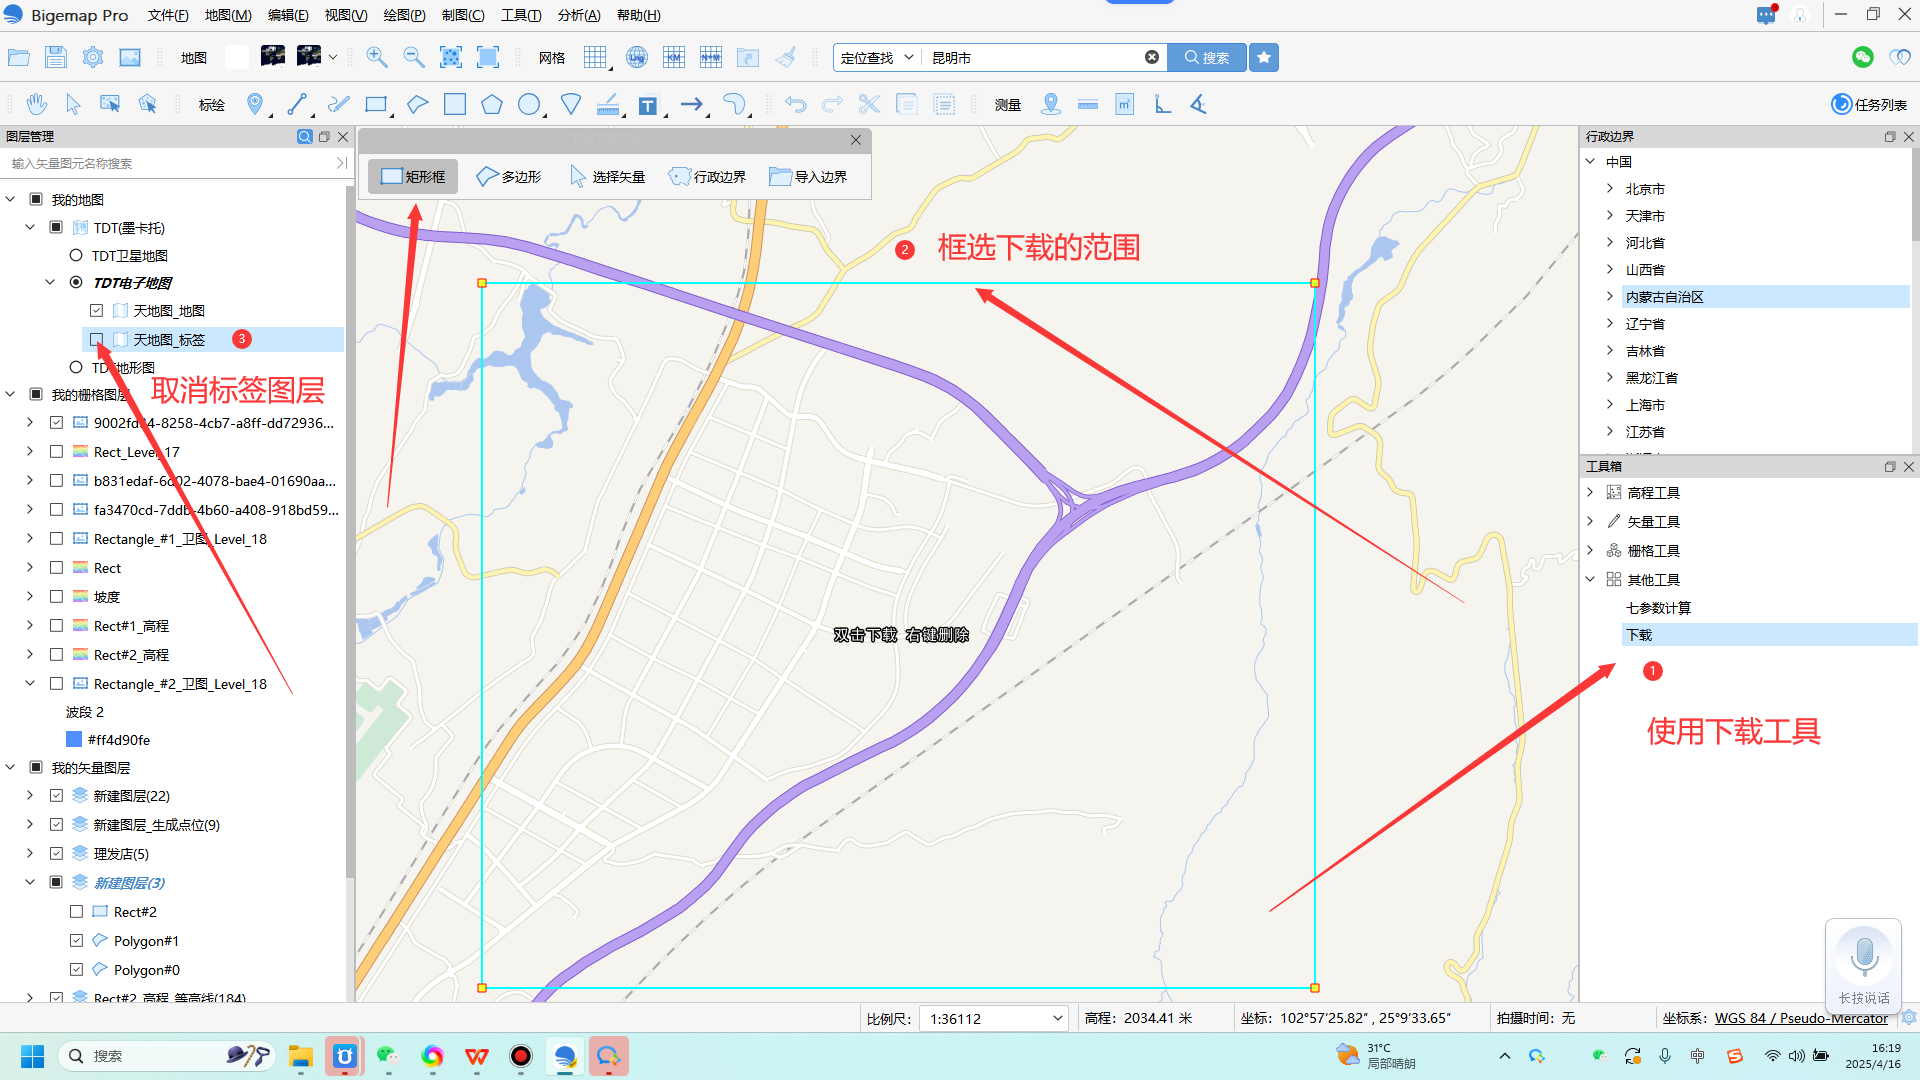Viewport: 1920px width, 1080px height.
Task: Click the zoom in magnifier icon
Action: coord(377,57)
